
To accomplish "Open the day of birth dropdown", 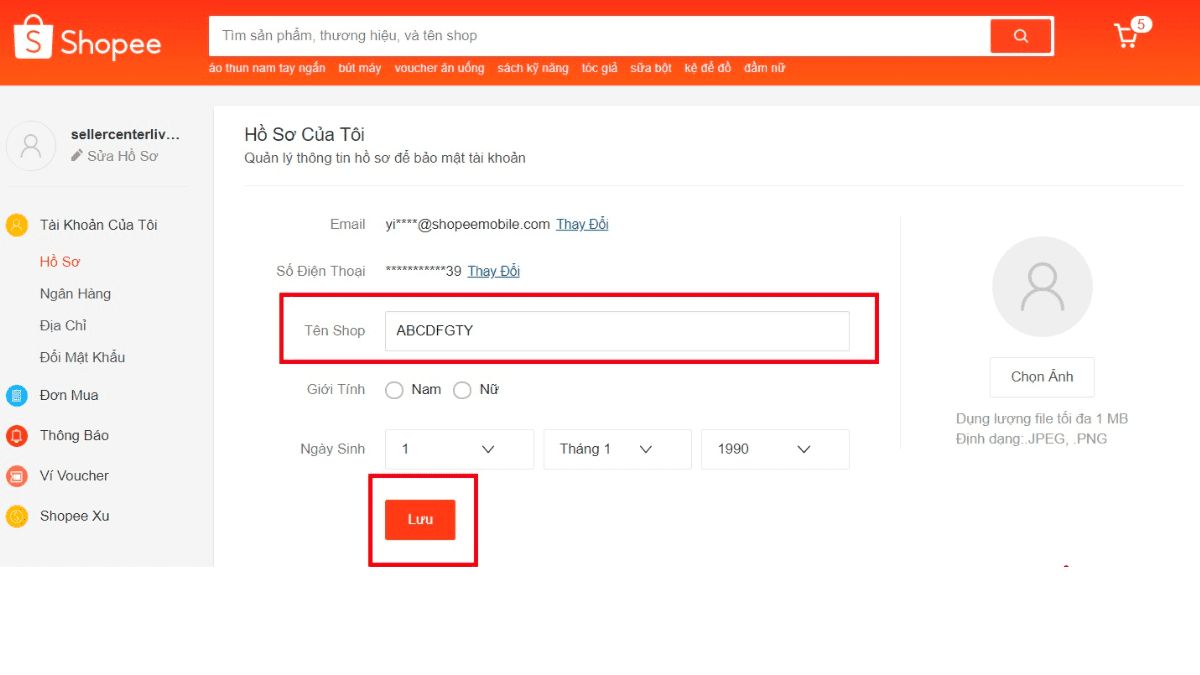I will (x=459, y=448).
